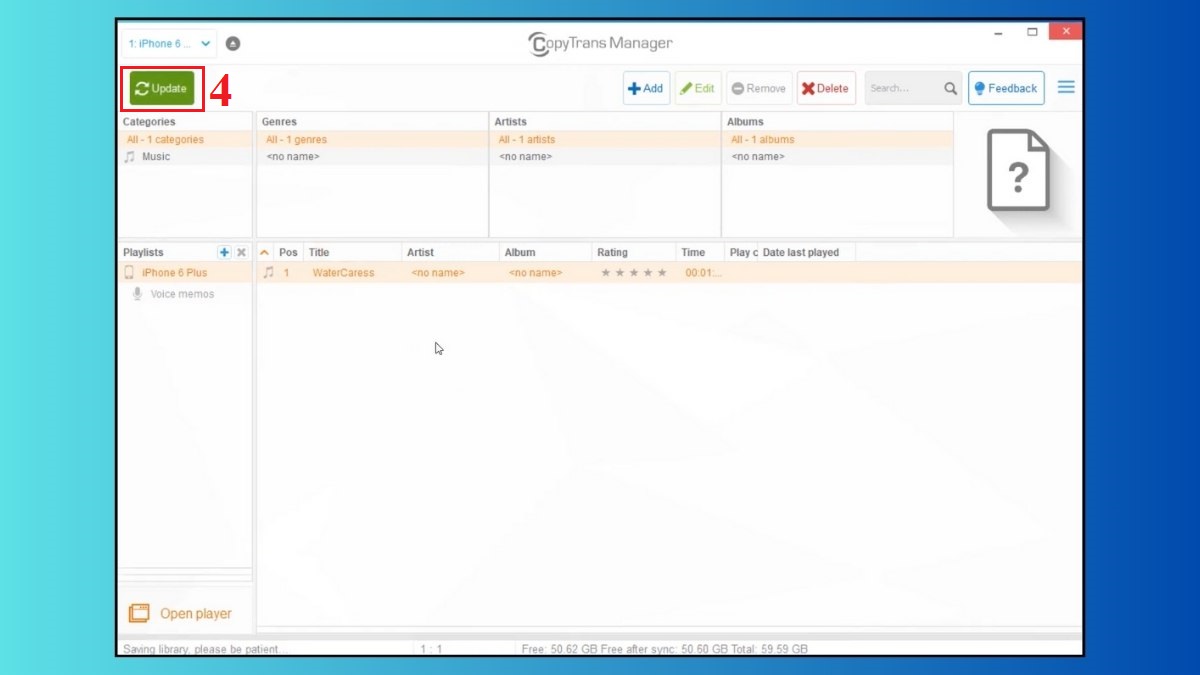Open the iPhone 6 device dropdown
The width and height of the screenshot is (1200, 675).
point(168,43)
